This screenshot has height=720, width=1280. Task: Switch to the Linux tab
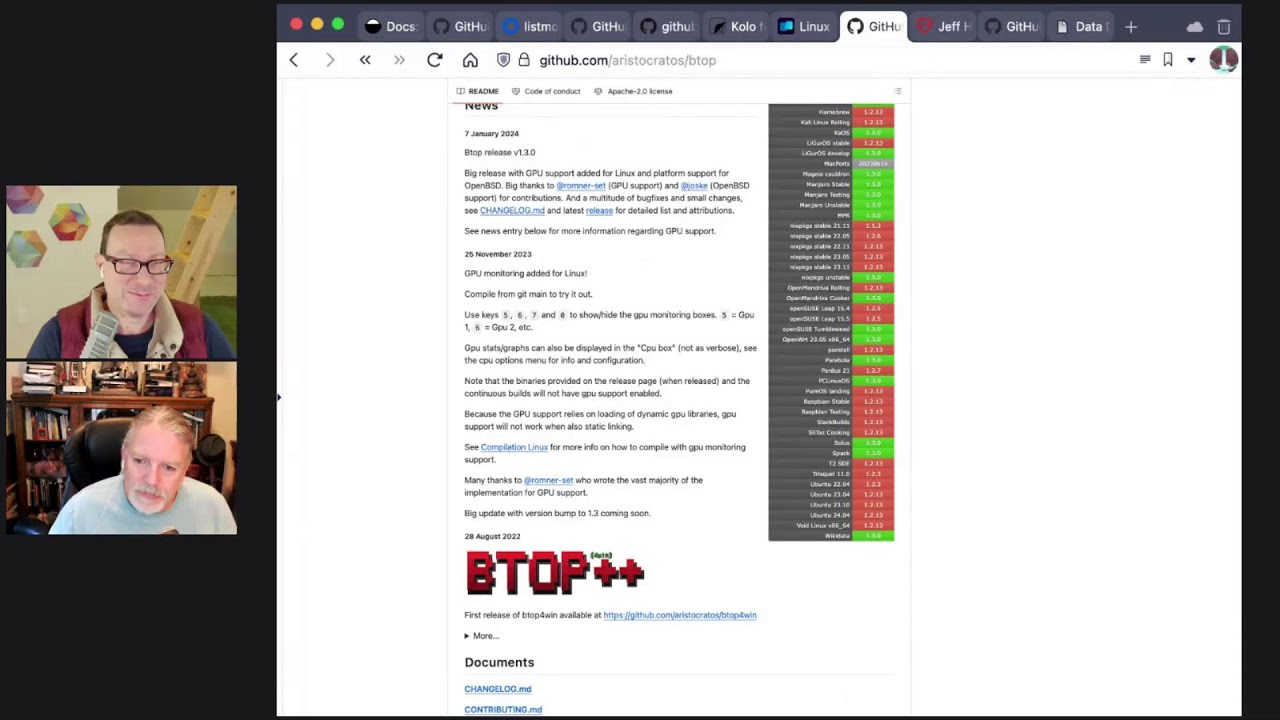coord(805,27)
